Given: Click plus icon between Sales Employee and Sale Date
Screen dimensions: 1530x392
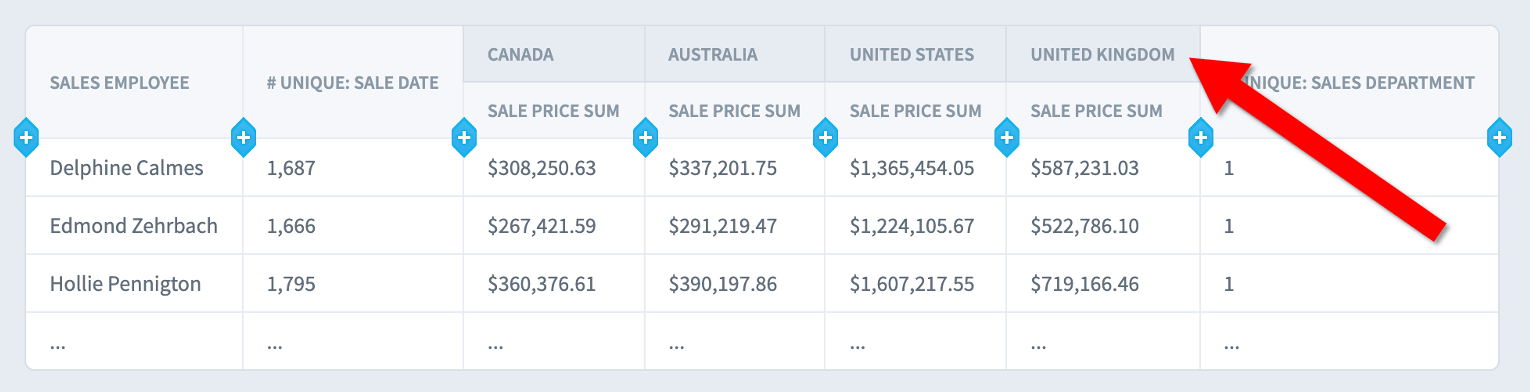Looking at the screenshot, I should 243,137.
